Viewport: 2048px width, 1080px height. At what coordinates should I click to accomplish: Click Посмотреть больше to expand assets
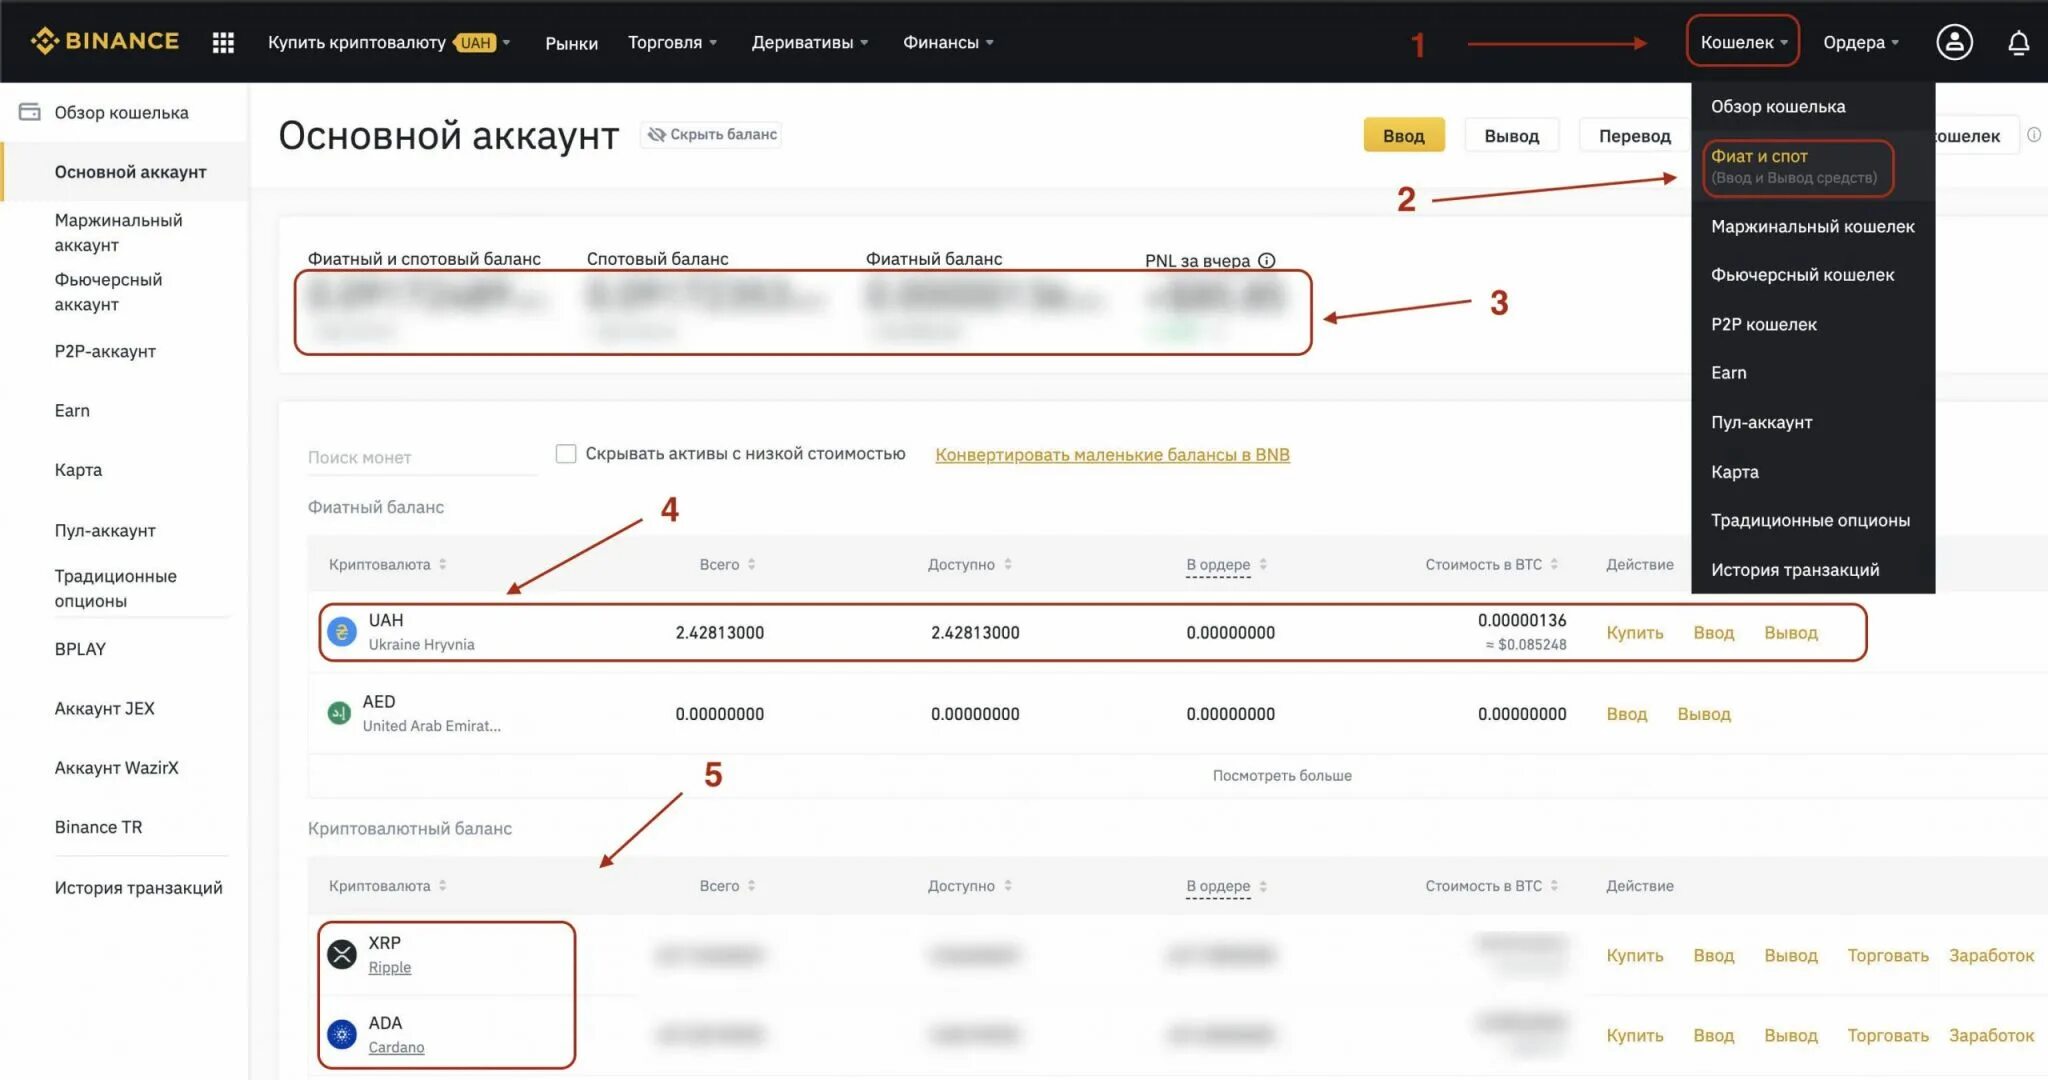pyautogui.click(x=1283, y=775)
